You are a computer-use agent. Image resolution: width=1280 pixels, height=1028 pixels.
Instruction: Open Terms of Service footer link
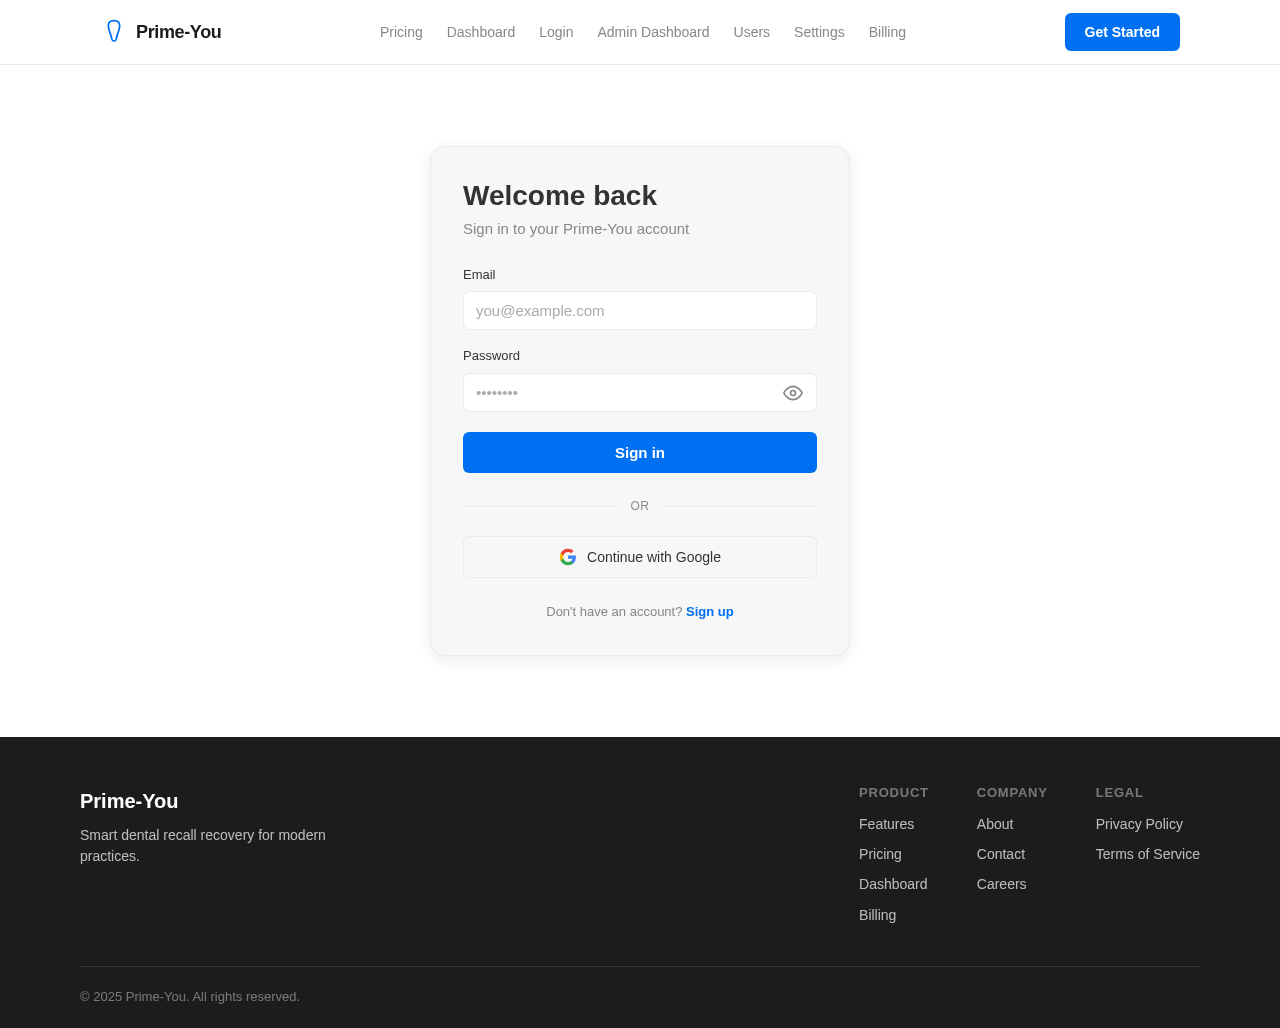click(1148, 854)
